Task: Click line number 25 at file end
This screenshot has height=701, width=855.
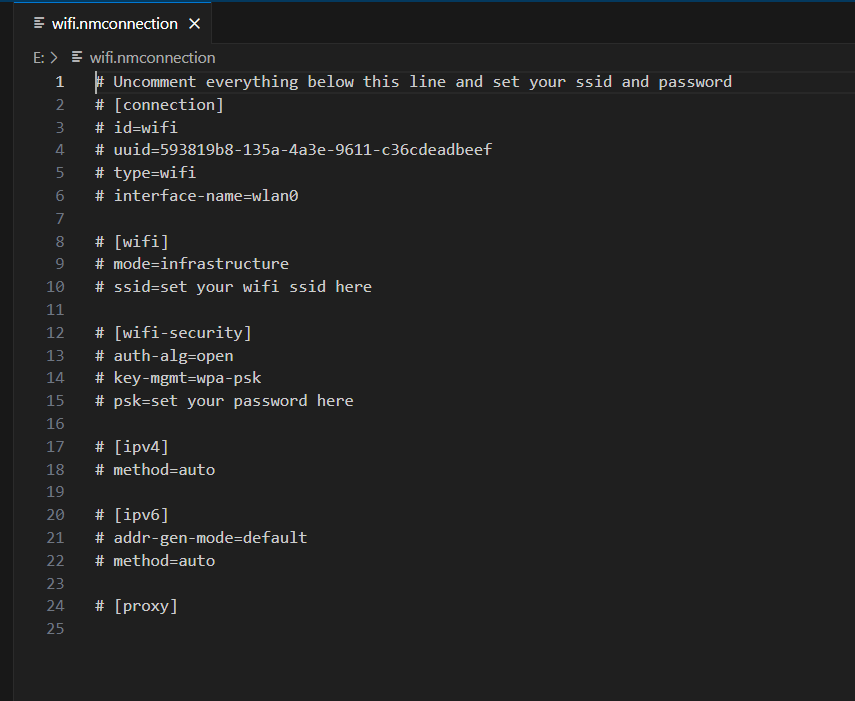Action: pos(56,628)
